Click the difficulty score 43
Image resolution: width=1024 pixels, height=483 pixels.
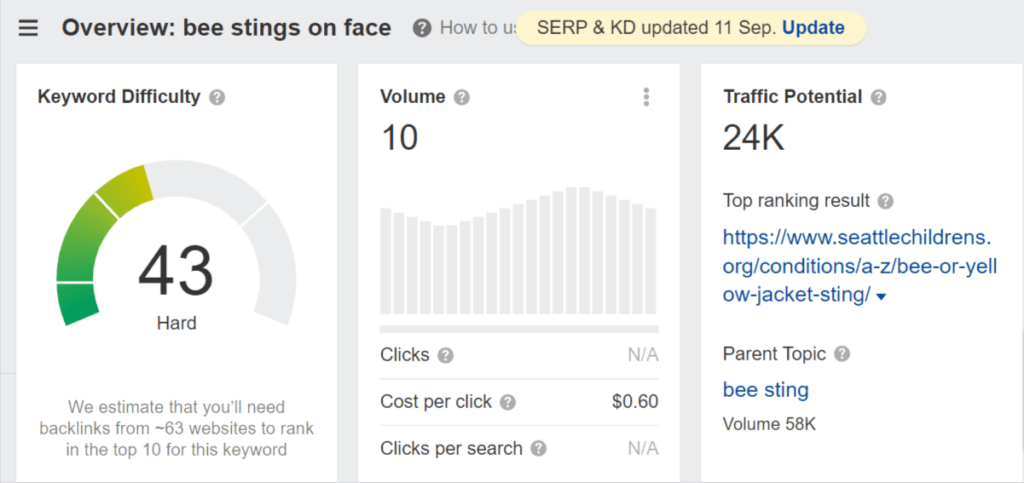(176, 272)
